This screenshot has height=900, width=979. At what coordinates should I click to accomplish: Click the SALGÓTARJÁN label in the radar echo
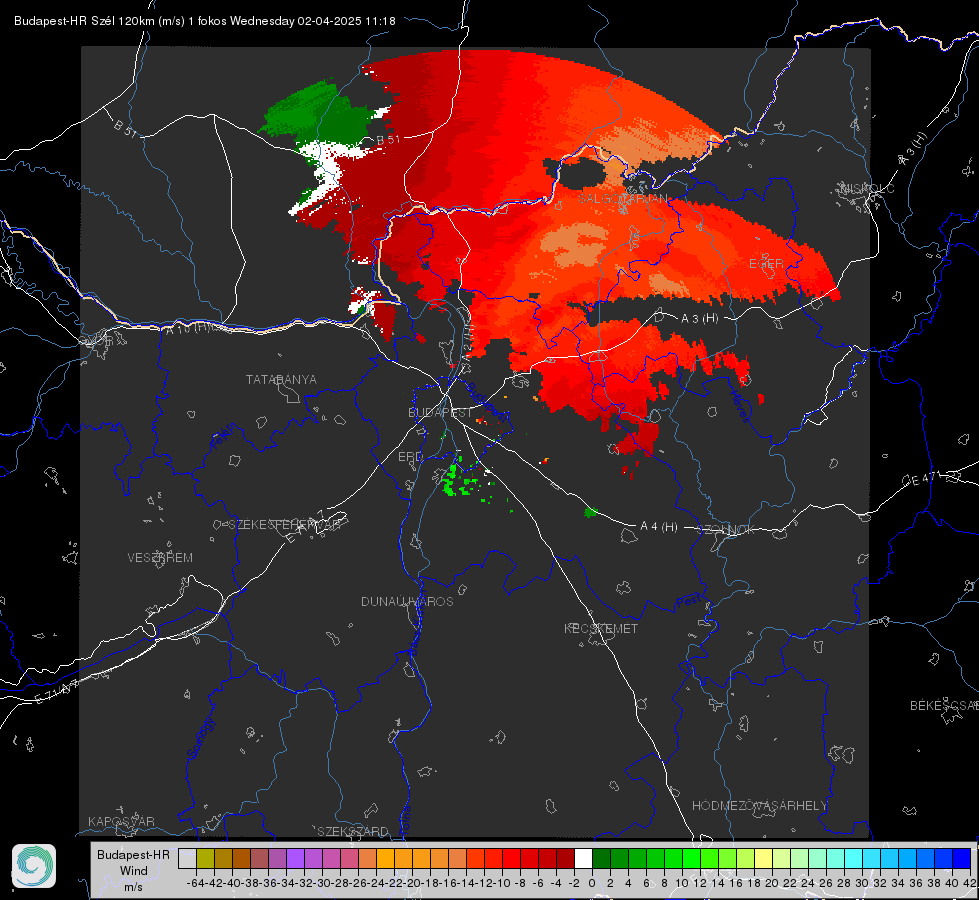click(622, 199)
